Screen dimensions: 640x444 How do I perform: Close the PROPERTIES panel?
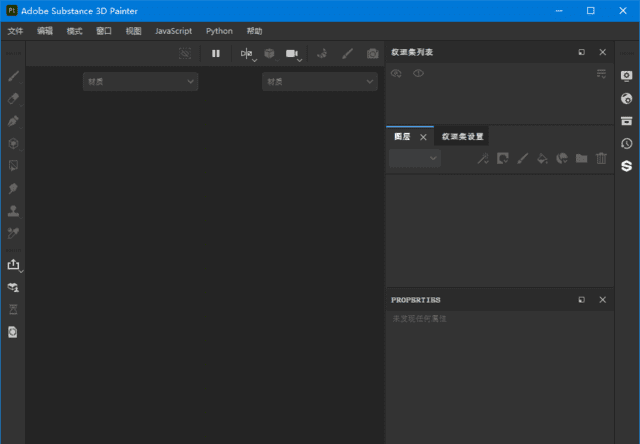tap(602, 300)
